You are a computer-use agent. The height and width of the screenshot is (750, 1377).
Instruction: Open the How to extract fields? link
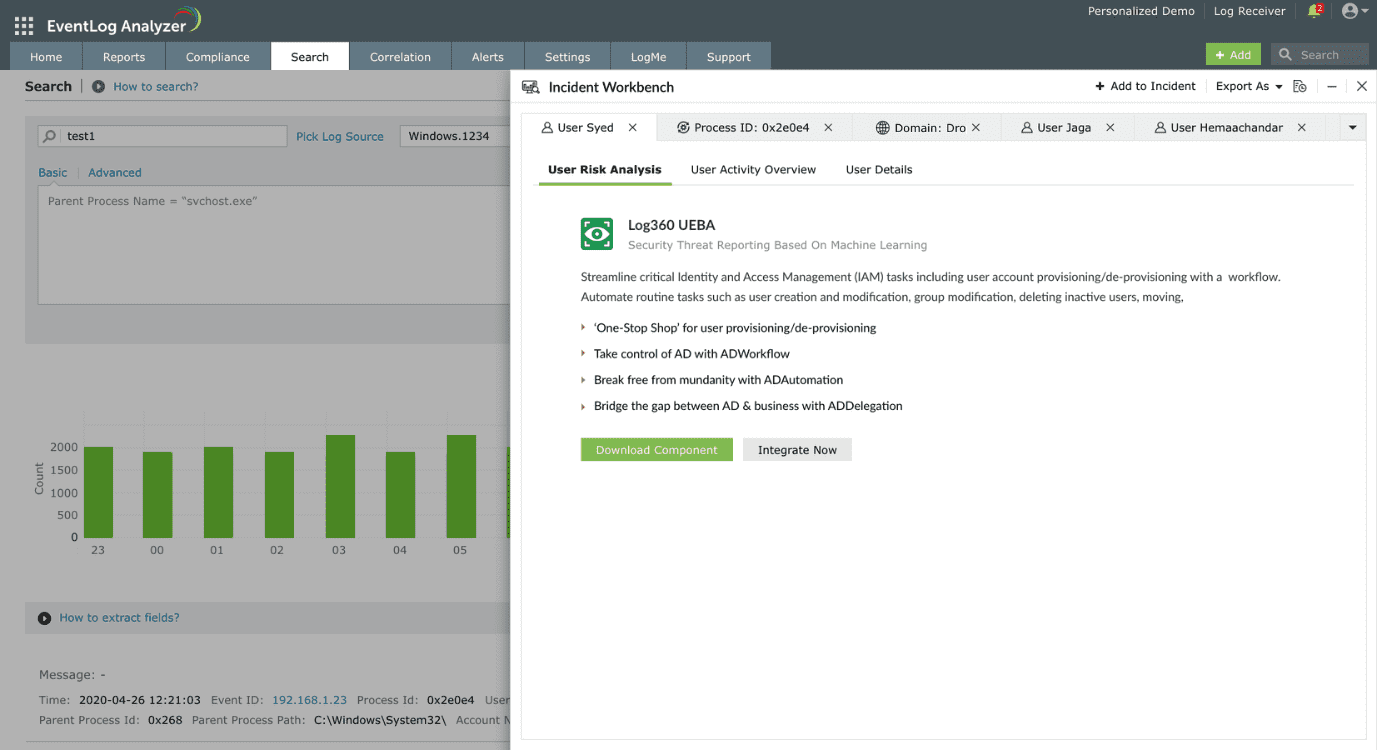(x=120, y=618)
